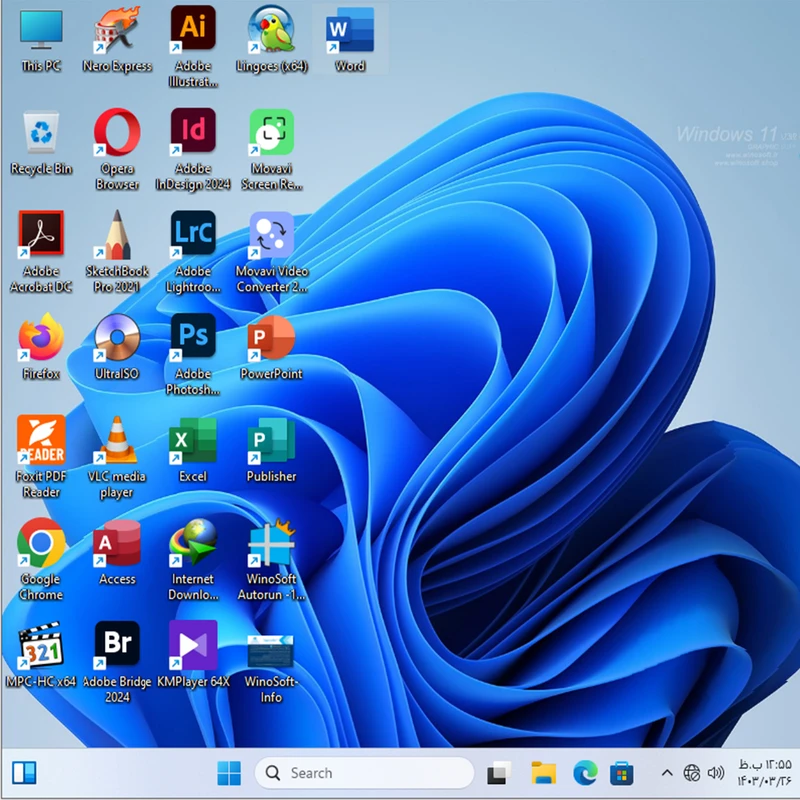The width and height of the screenshot is (800, 800).
Task: Expand the hidden system tray icons
Action: [667, 773]
